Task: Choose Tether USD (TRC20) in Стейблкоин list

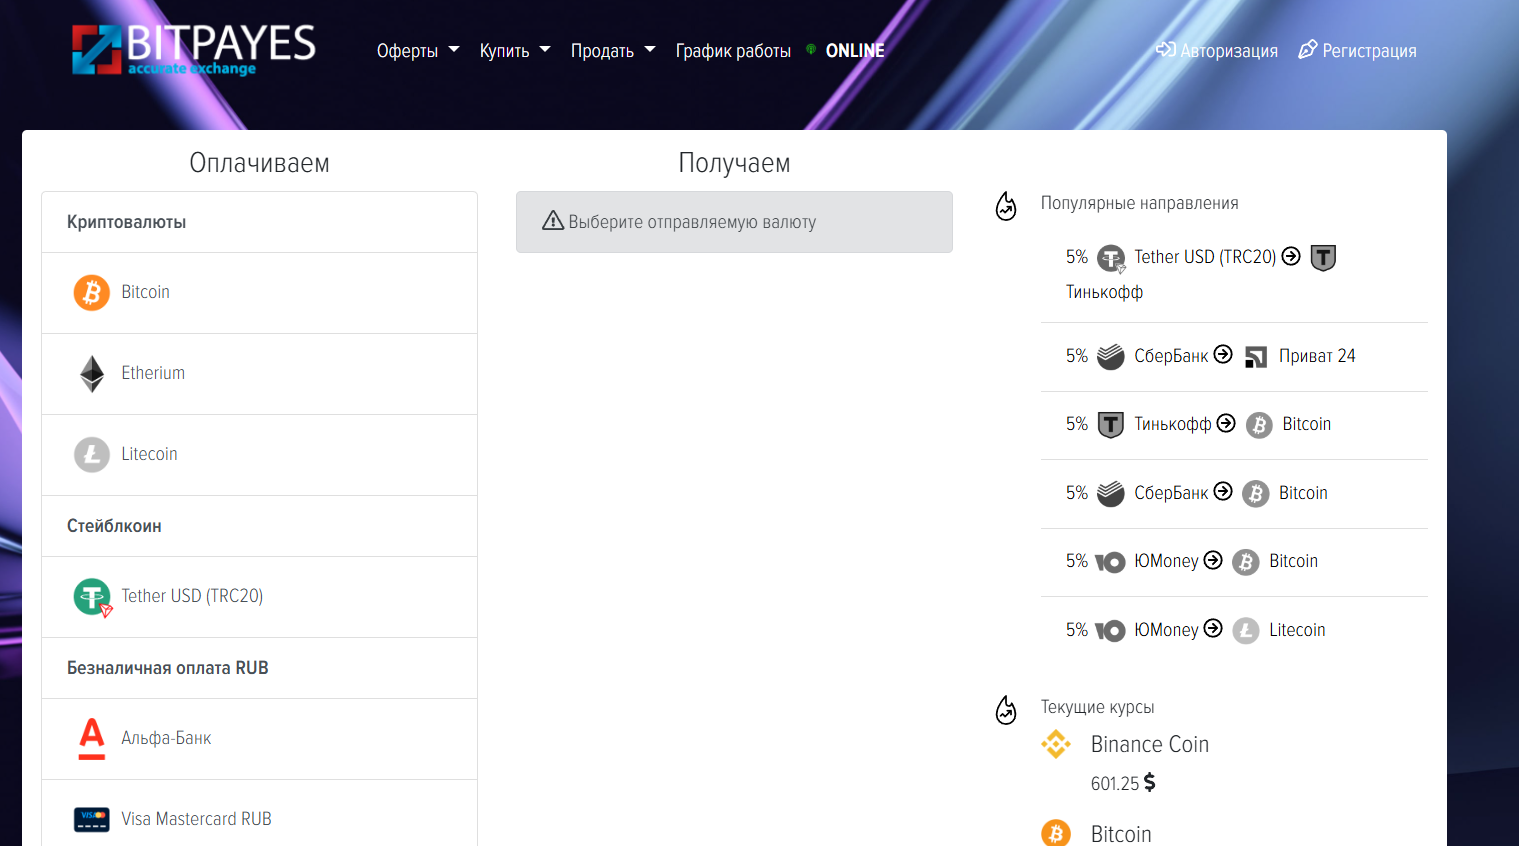Action: [x=259, y=597]
